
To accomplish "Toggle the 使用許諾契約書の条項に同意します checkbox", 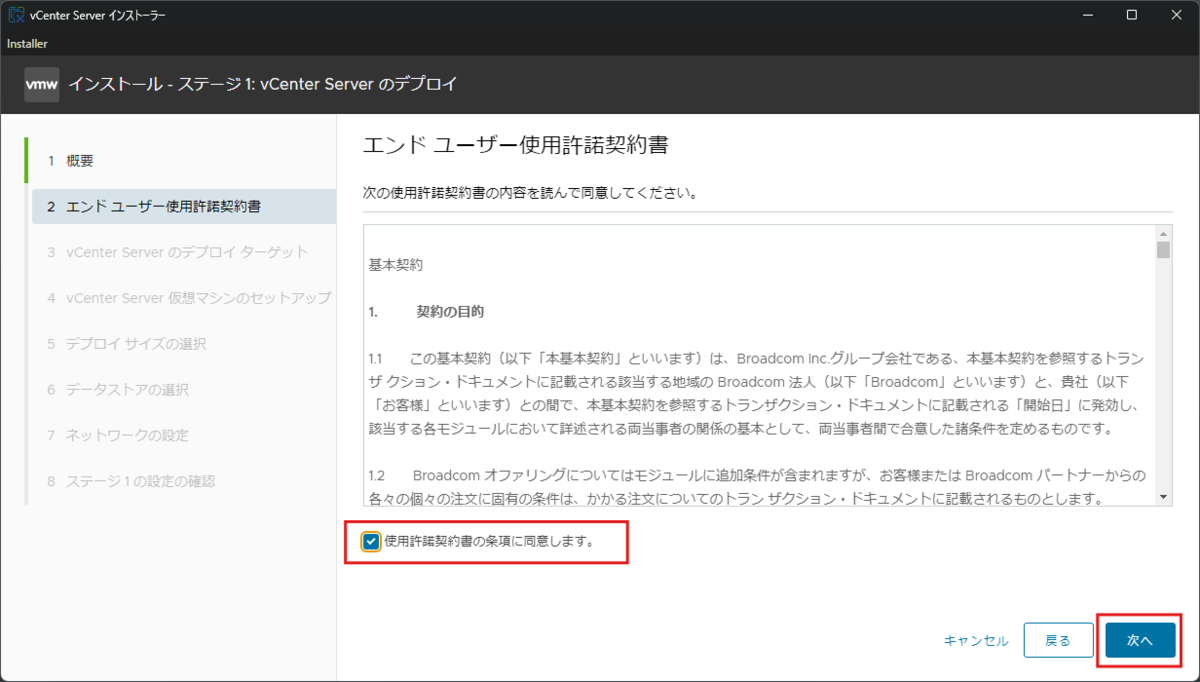I will pyautogui.click(x=372, y=542).
